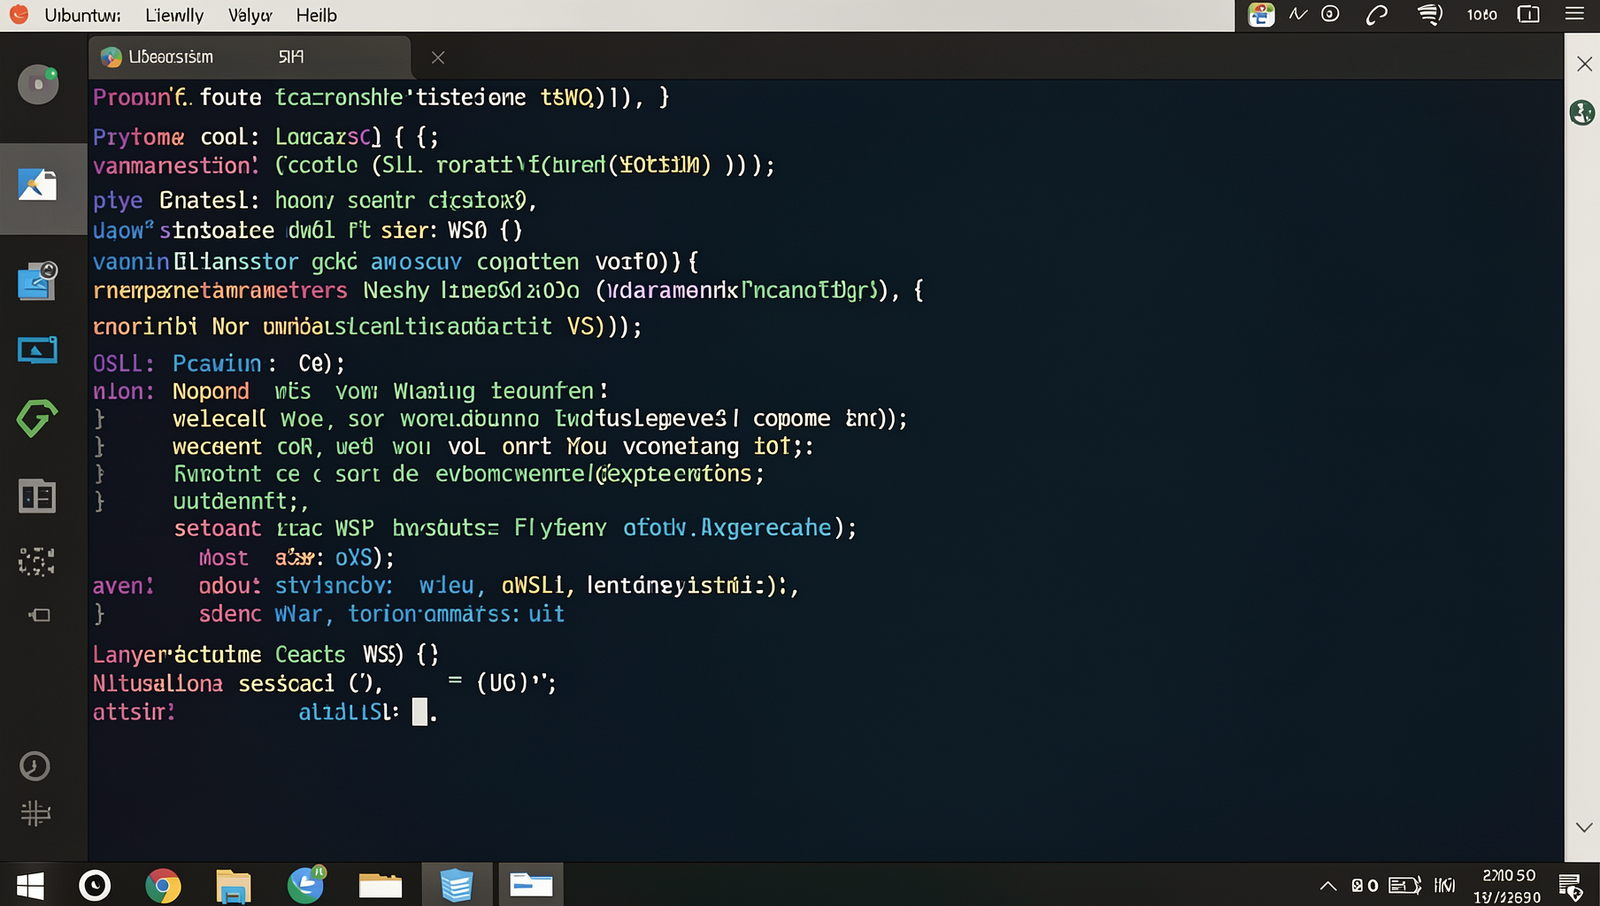Click the grid hash sidebar icon
The width and height of the screenshot is (1600, 906).
click(x=35, y=813)
